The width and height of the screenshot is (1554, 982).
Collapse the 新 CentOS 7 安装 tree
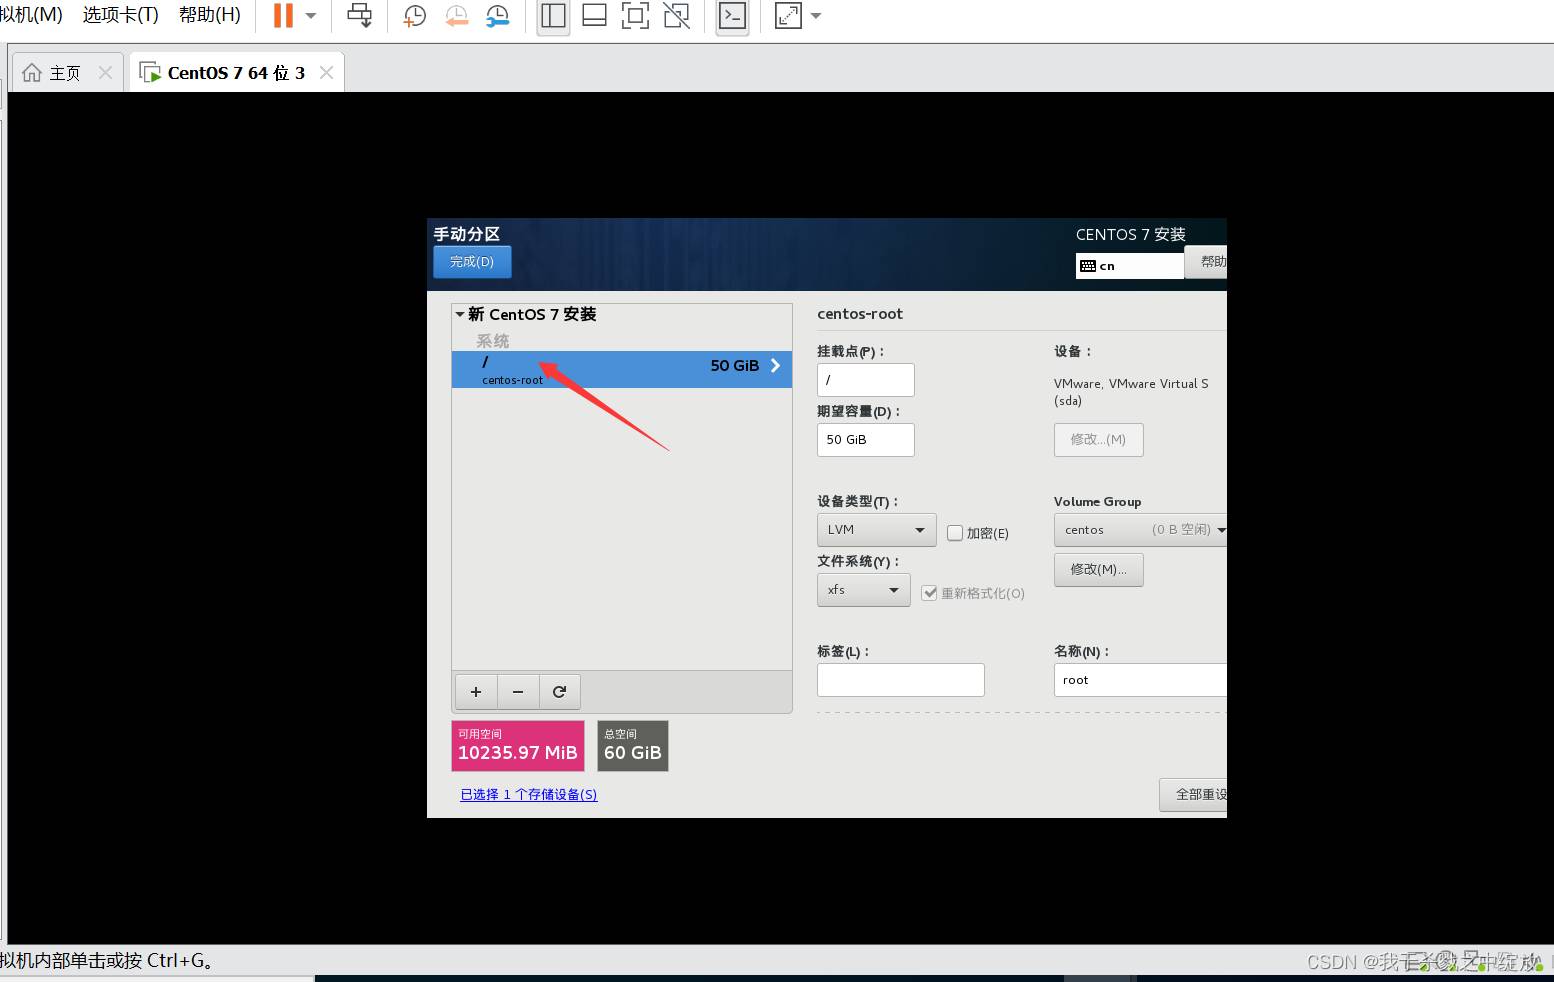point(460,314)
